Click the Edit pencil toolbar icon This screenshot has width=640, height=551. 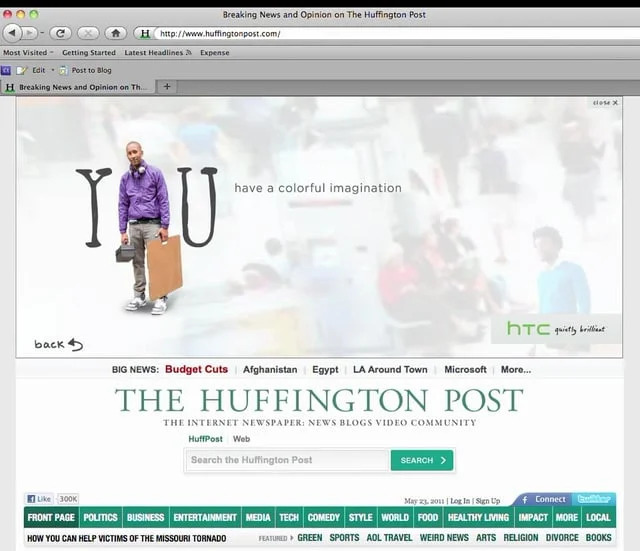[22, 70]
